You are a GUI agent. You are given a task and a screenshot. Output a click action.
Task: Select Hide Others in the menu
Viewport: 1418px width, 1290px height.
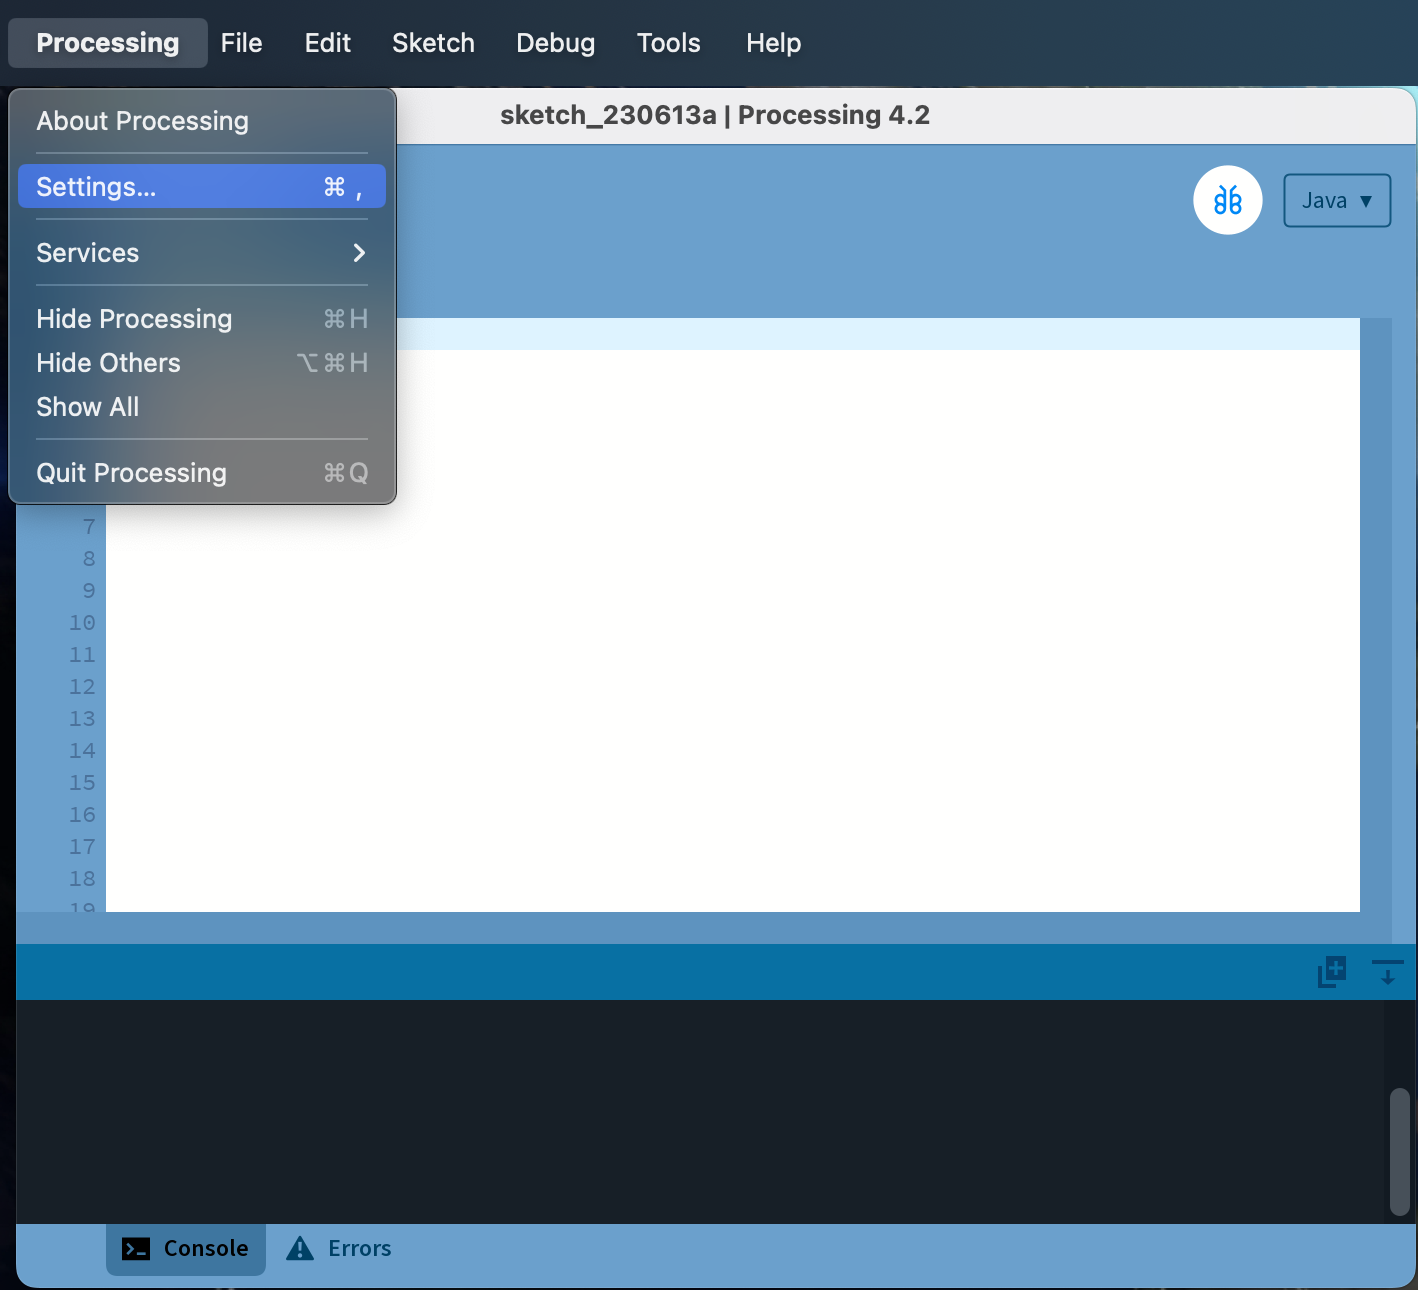(x=108, y=363)
